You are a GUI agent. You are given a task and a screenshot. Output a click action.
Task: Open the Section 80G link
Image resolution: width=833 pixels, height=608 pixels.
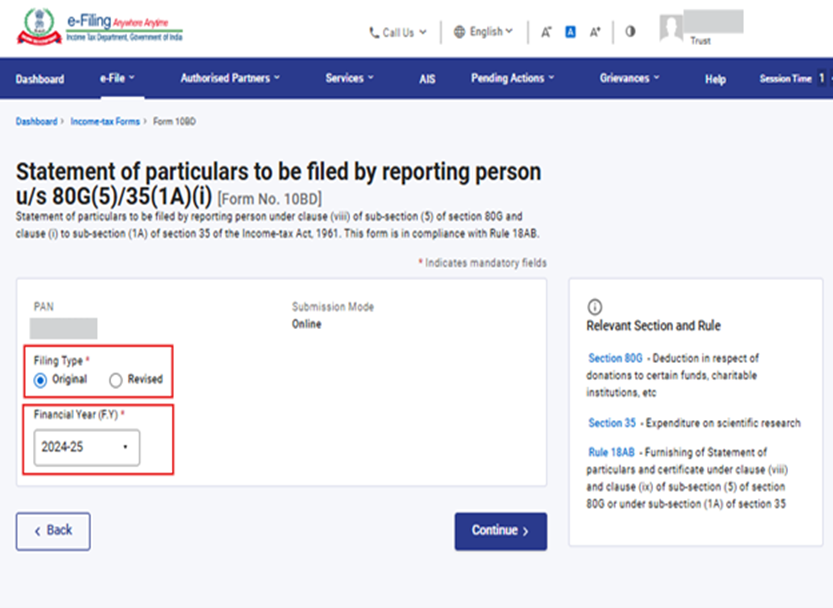tap(615, 358)
